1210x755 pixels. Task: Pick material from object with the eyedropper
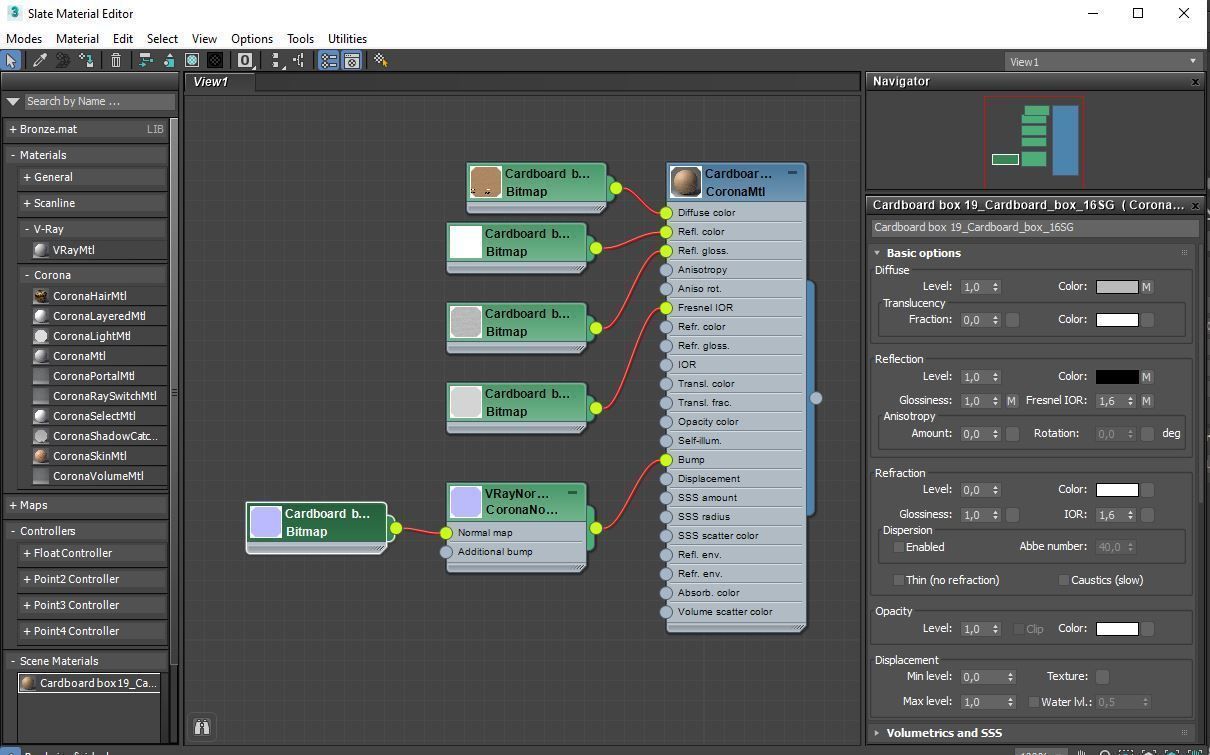tap(40, 61)
